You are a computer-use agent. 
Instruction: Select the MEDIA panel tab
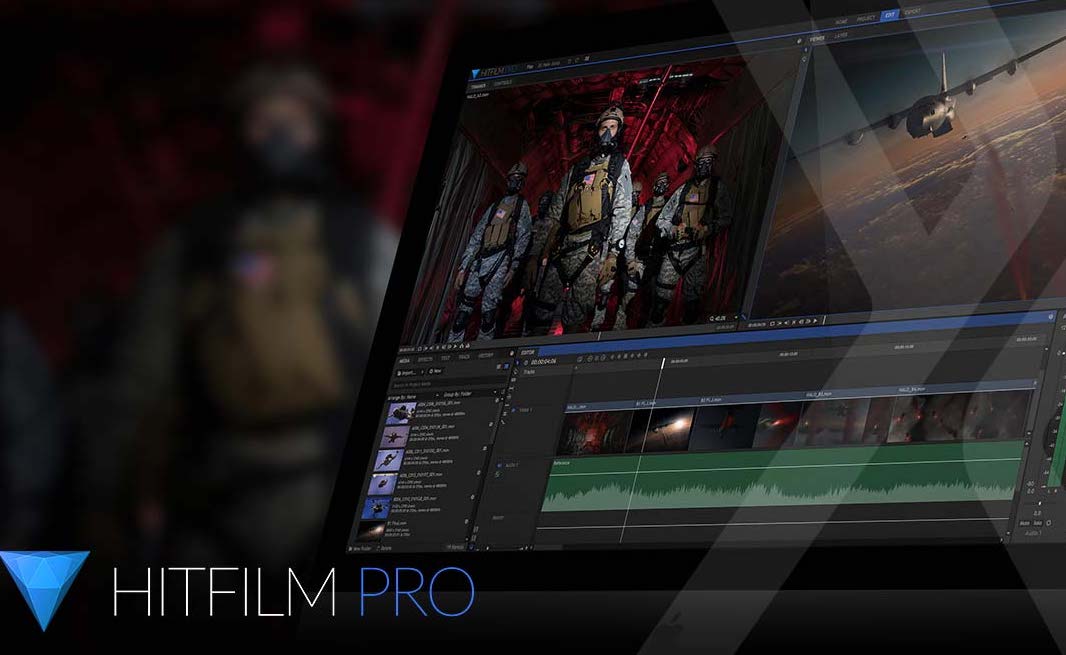click(405, 360)
